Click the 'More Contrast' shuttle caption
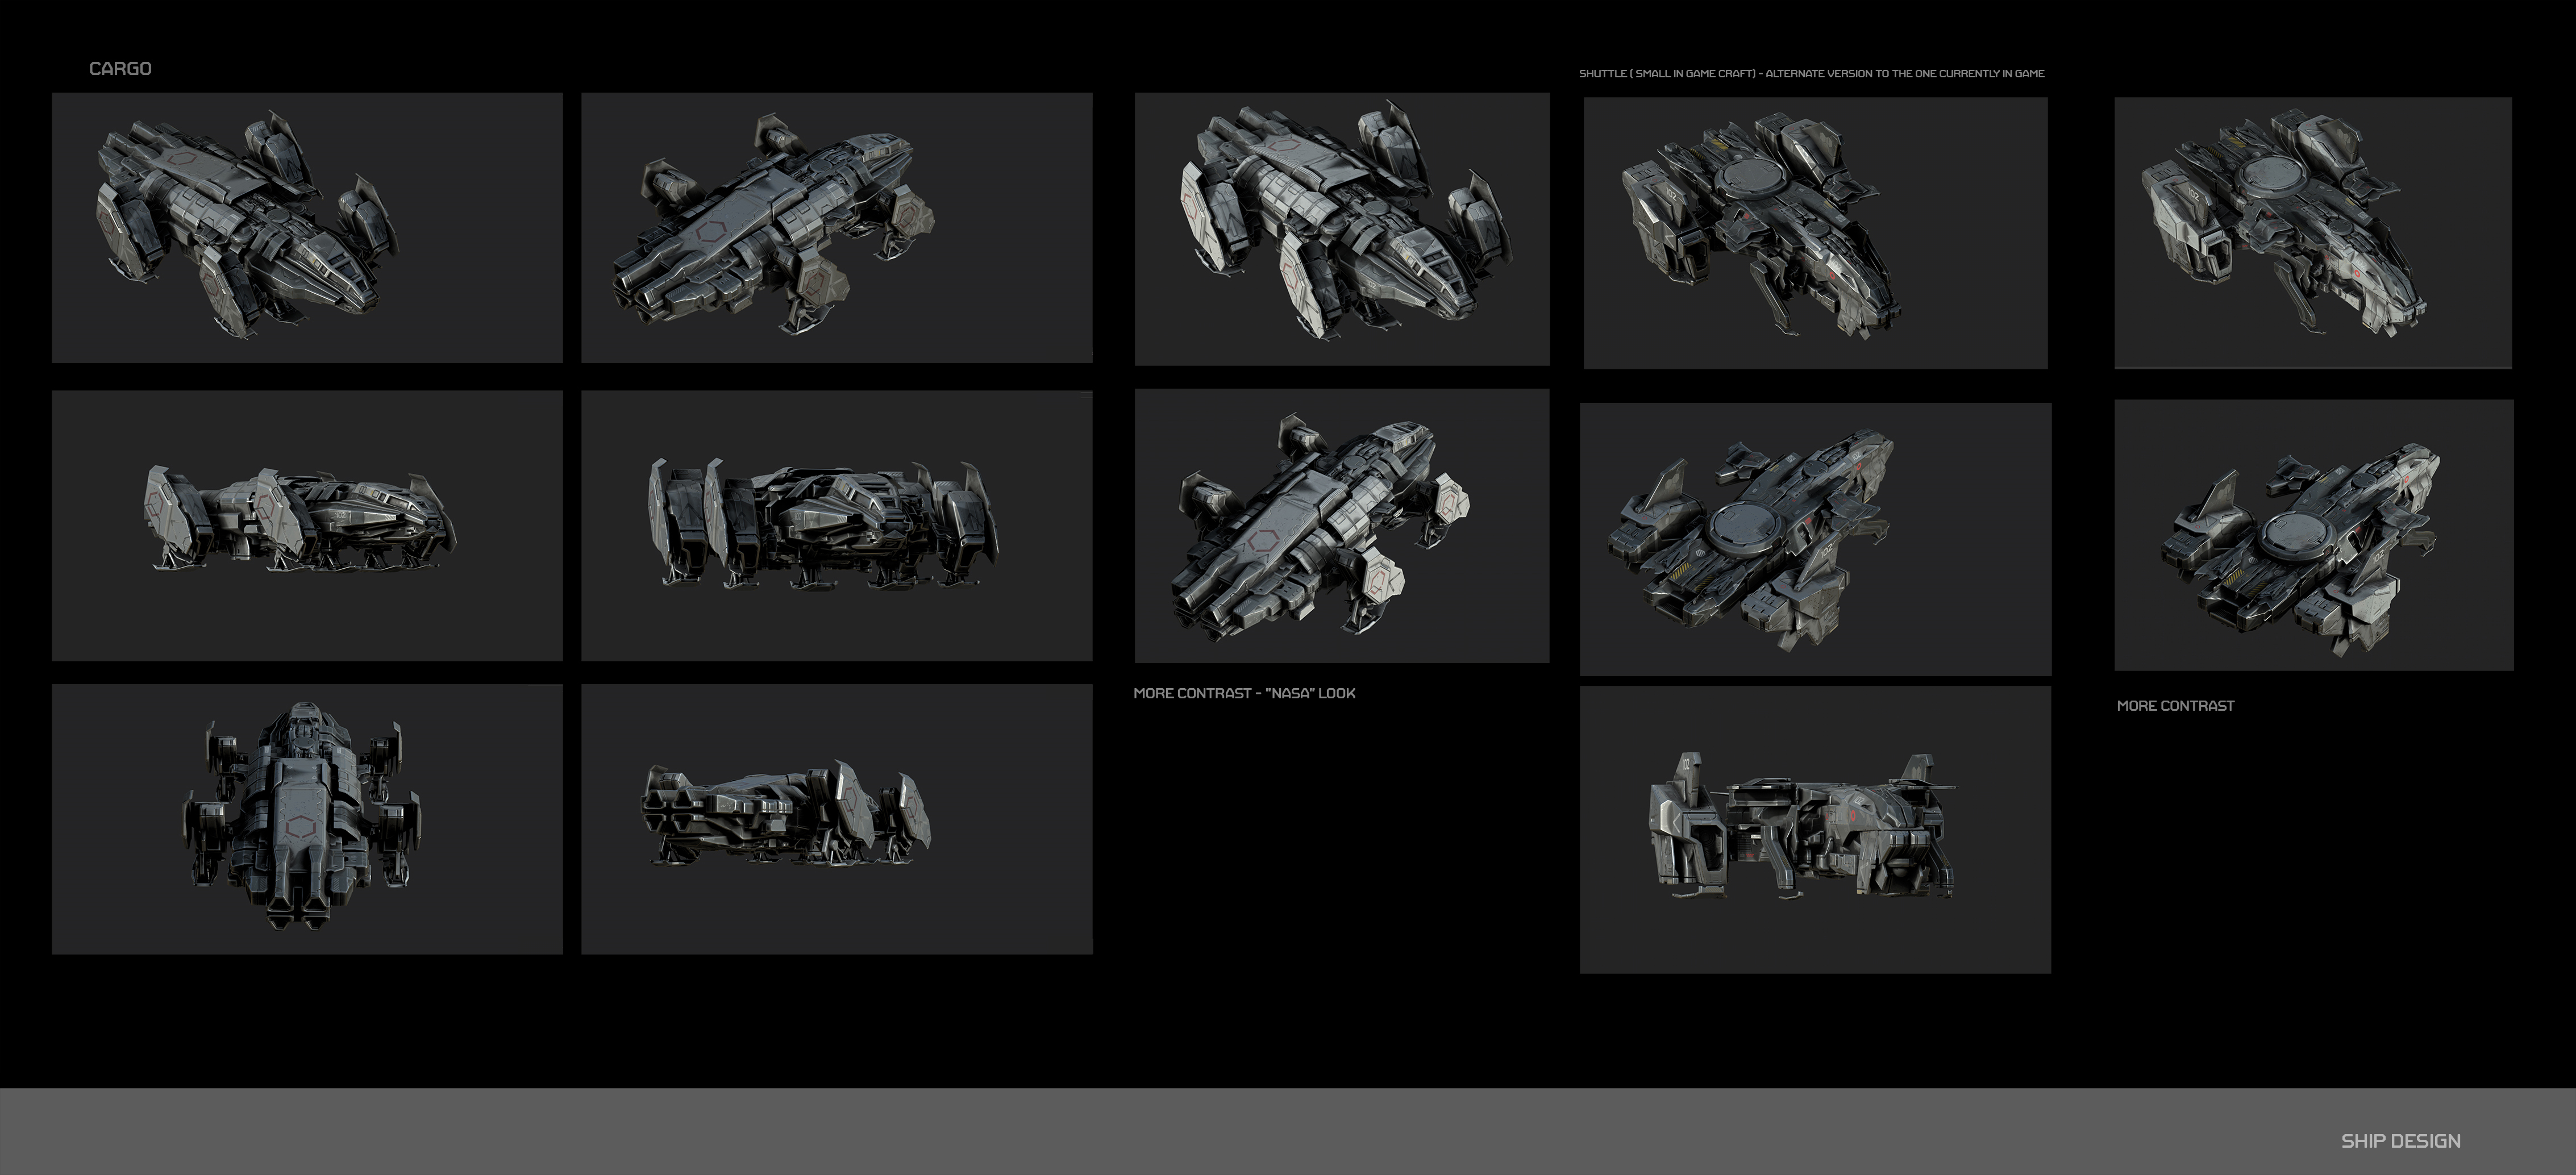Image resolution: width=2576 pixels, height=1175 pixels. coord(2175,706)
